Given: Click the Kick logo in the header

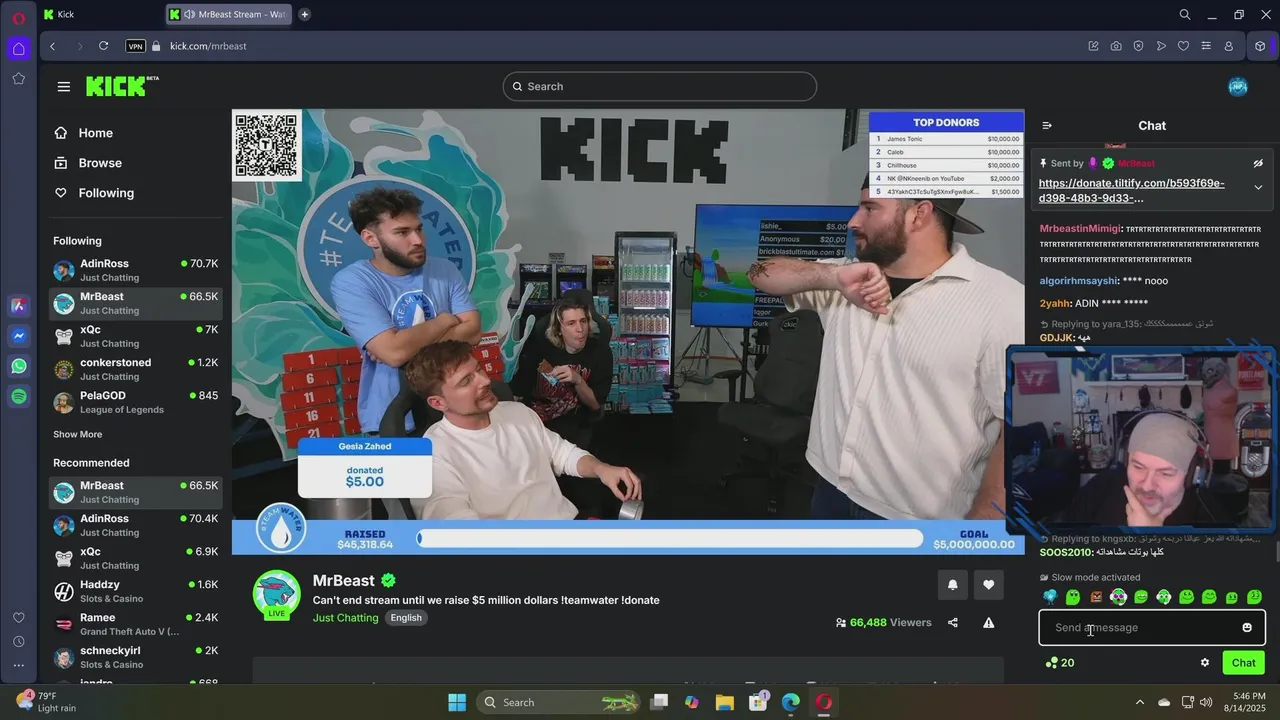Looking at the screenshot, I should tap(122, 86).
